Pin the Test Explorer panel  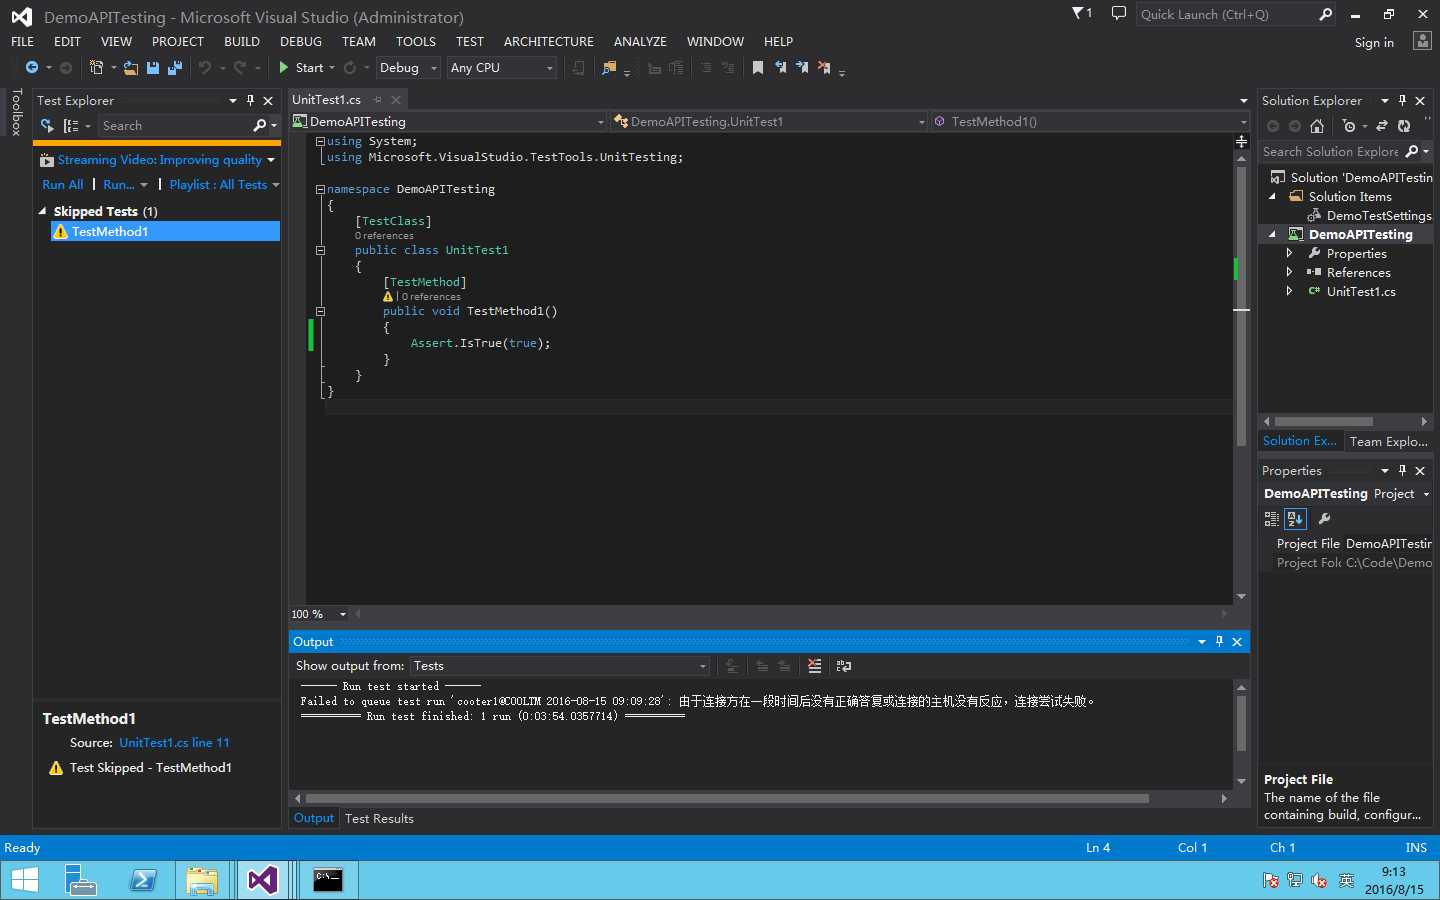(250, 101)
